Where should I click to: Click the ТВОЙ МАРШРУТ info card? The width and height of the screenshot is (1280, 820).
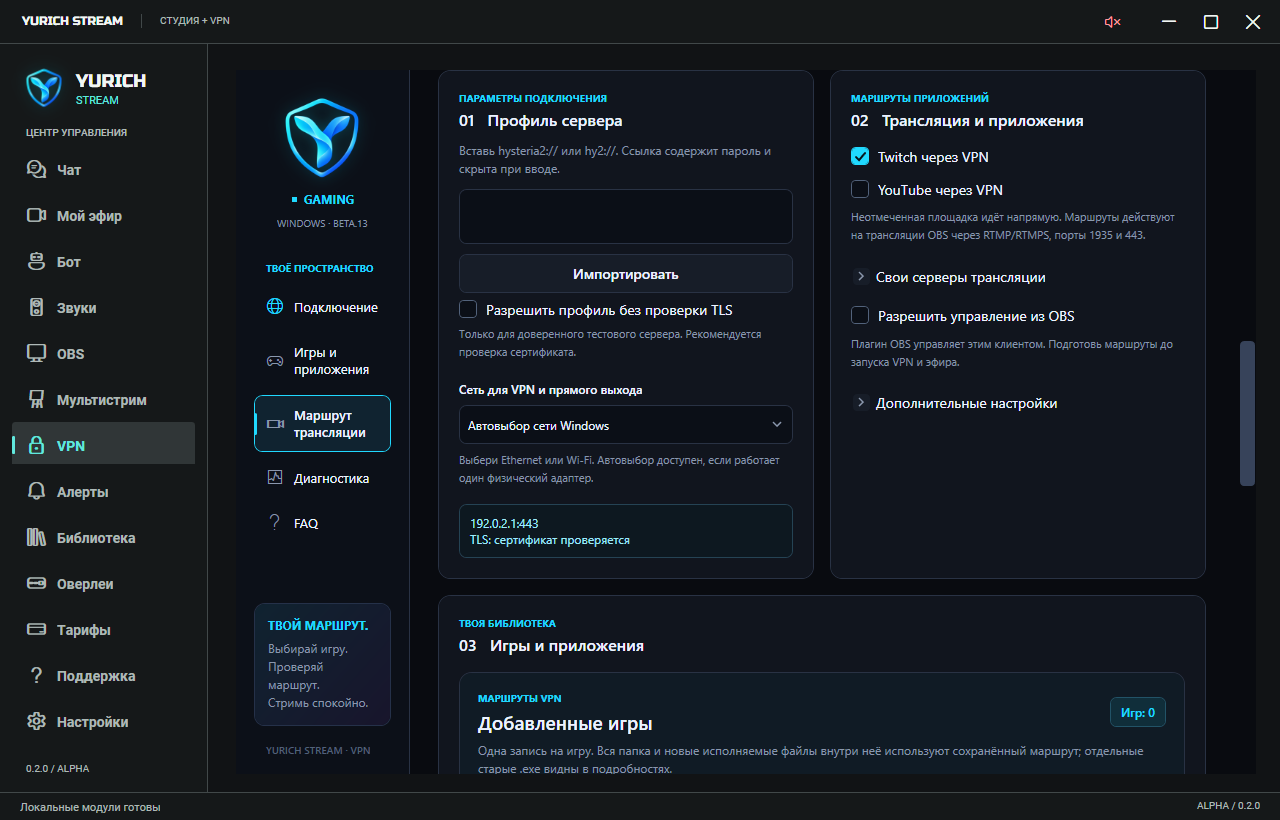point(322,664)
